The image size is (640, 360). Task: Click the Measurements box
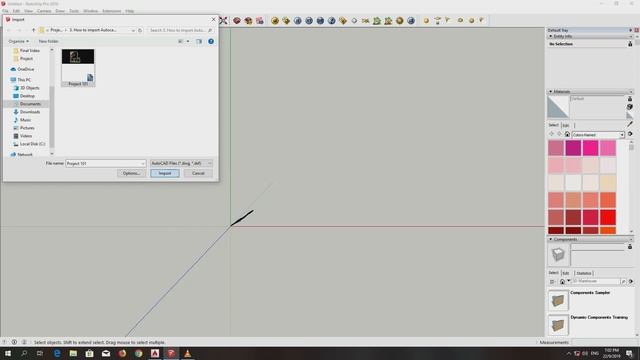[604, 342]
